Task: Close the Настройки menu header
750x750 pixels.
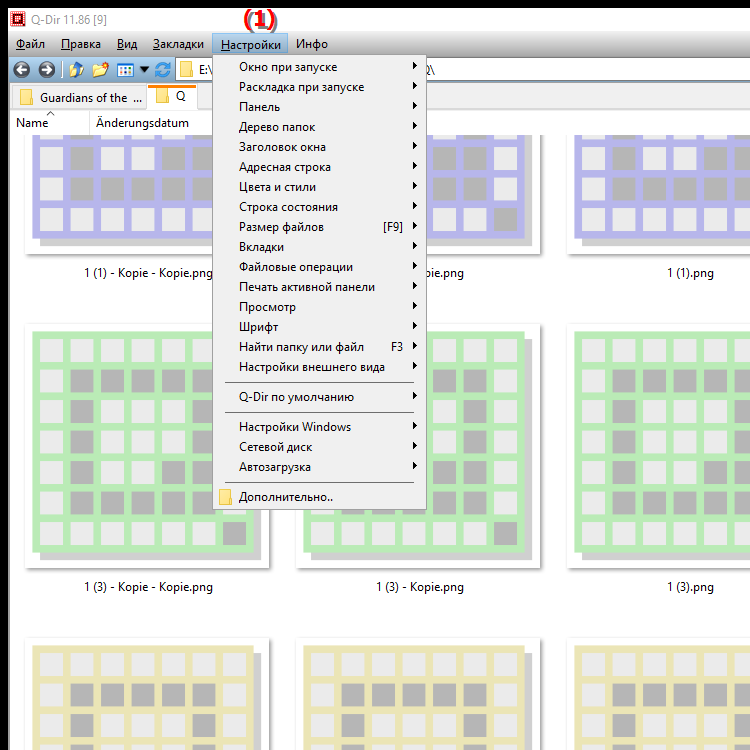Action: click(250, 44)
